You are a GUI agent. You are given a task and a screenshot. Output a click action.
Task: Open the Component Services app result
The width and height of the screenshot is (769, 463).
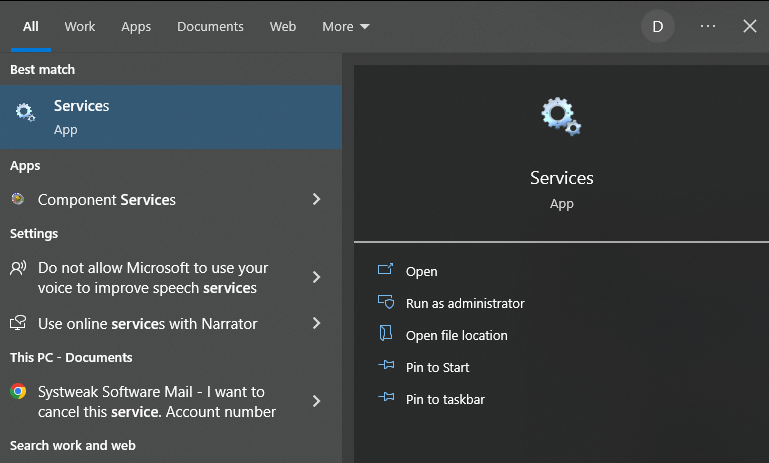point(171,200)
